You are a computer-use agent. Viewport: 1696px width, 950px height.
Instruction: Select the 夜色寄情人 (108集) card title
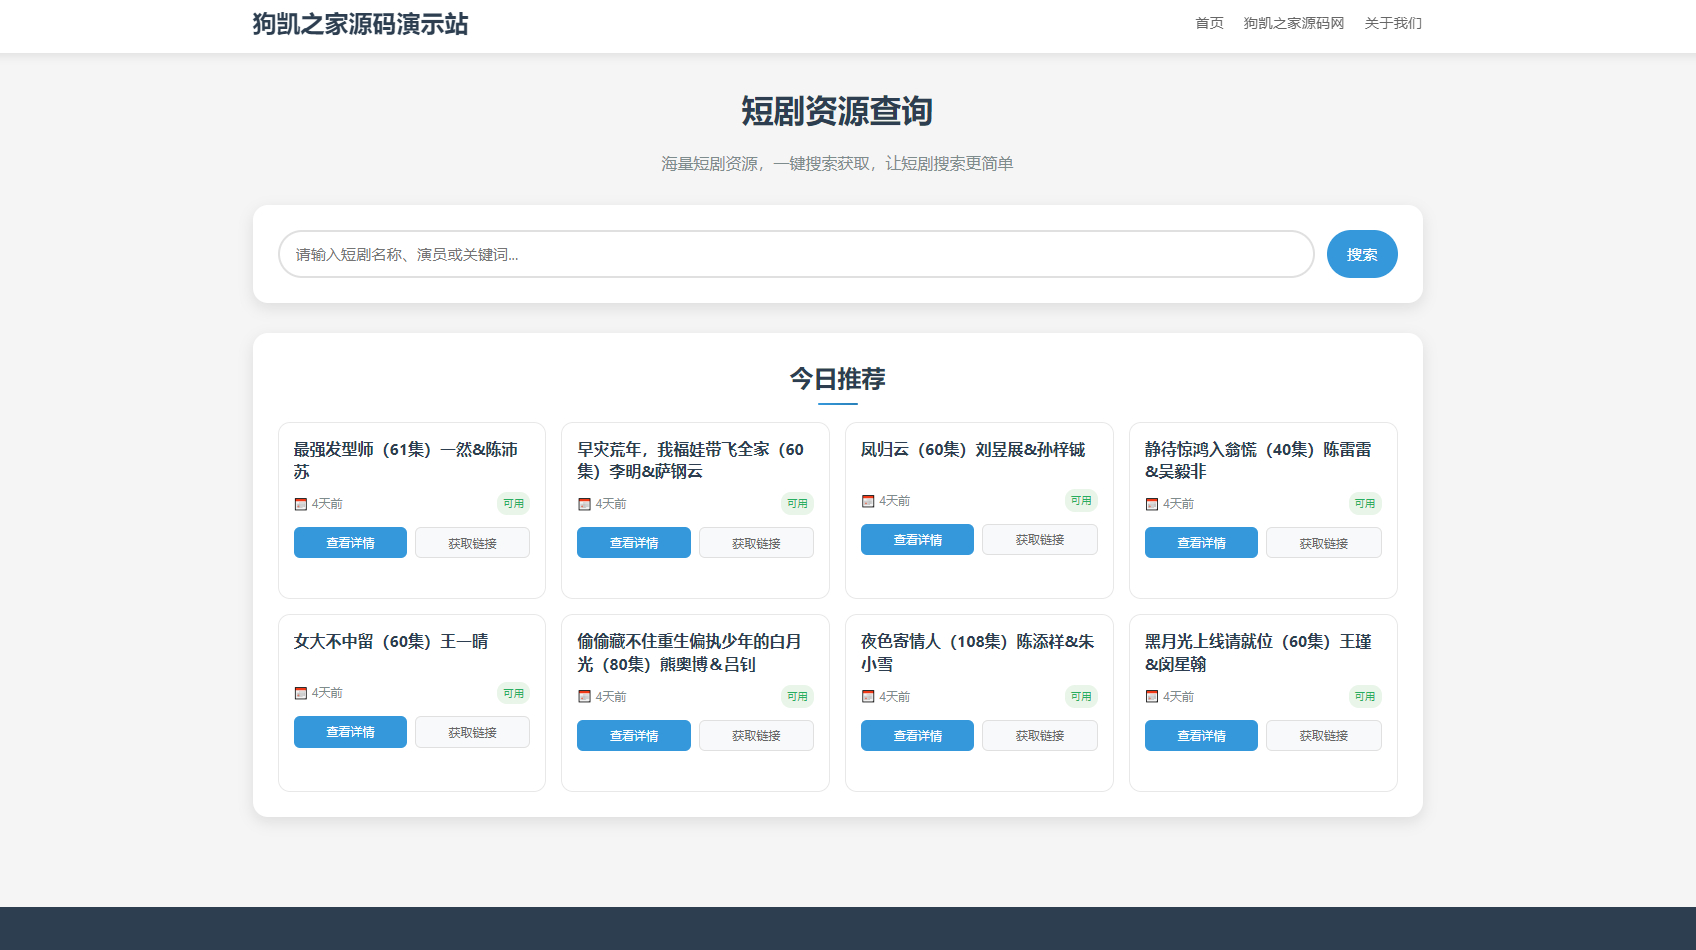point(977,652)
